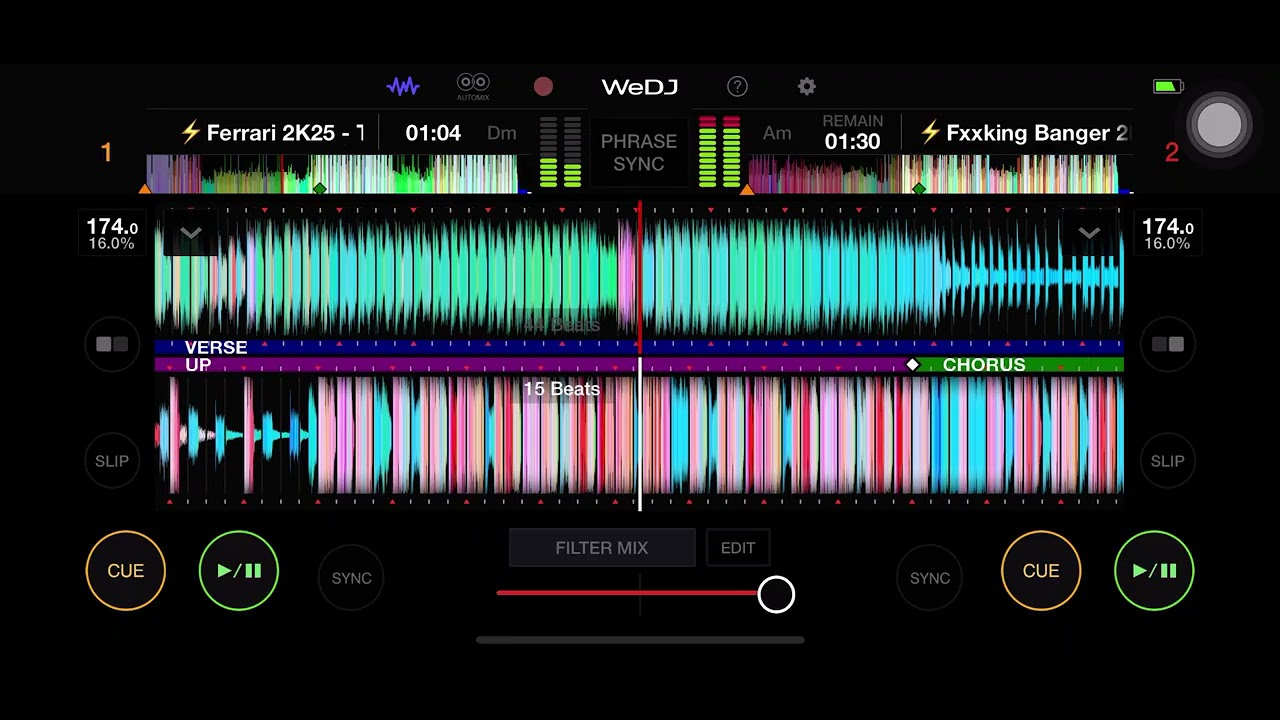Tap deck 2 level meter
The width and height of the screenshot is (1280, 720).
click(719, 151)
